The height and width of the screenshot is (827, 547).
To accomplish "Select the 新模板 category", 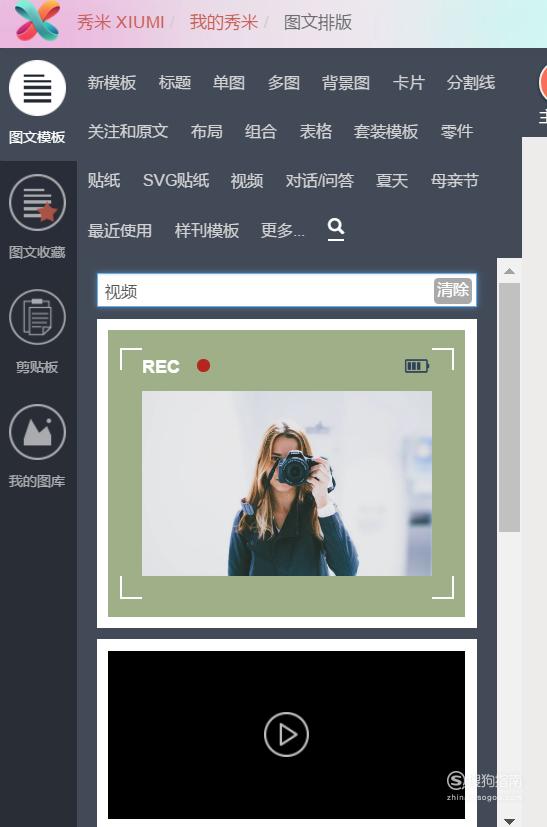I will pos(112,83).
